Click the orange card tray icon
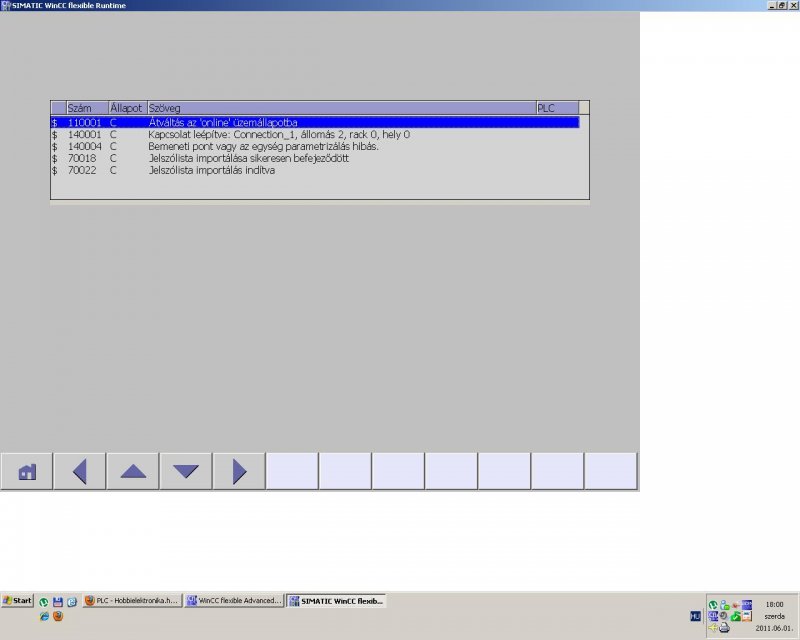Viewport: 800px width, 640px height. click(x=747, y=617)
